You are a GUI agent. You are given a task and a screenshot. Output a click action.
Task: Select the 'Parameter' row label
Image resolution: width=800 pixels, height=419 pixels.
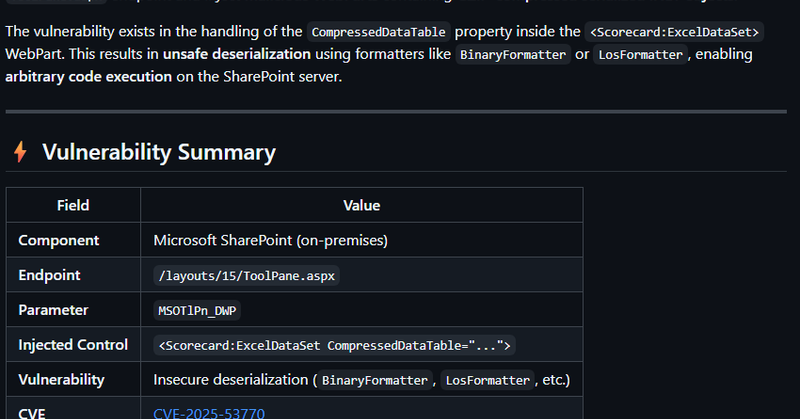pos(53,310)
